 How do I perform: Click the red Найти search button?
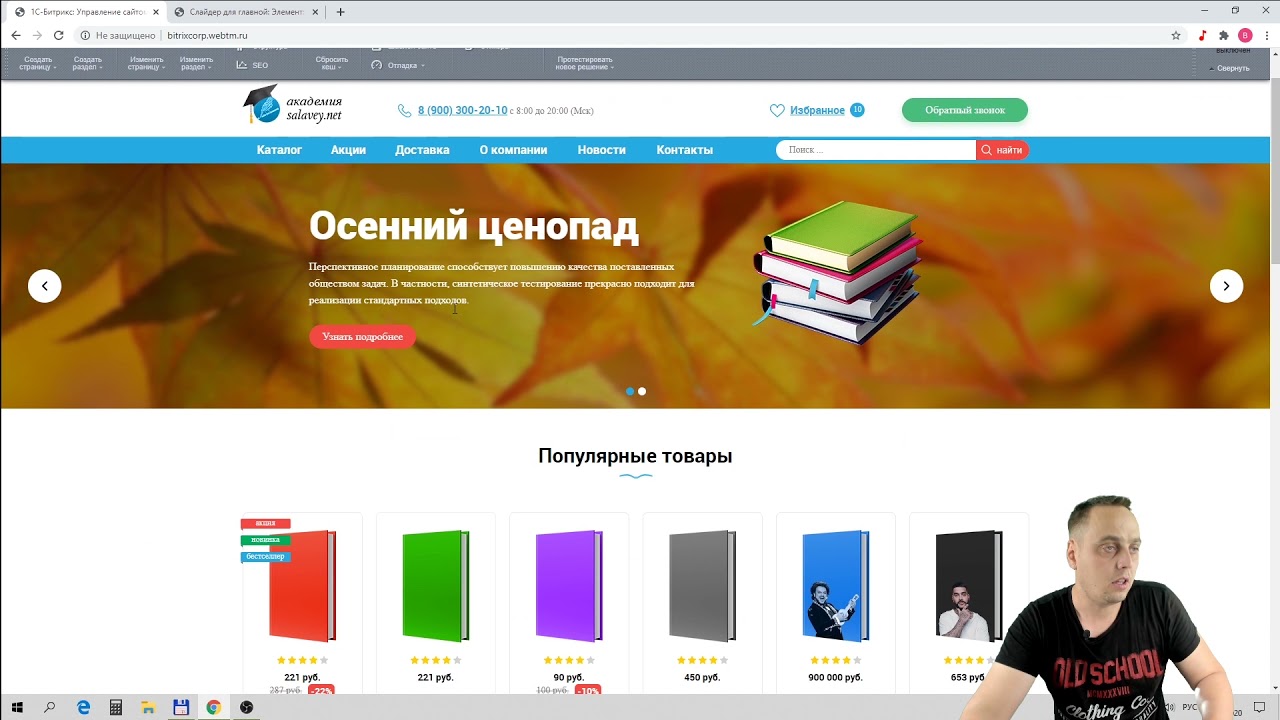[1002, 150]
